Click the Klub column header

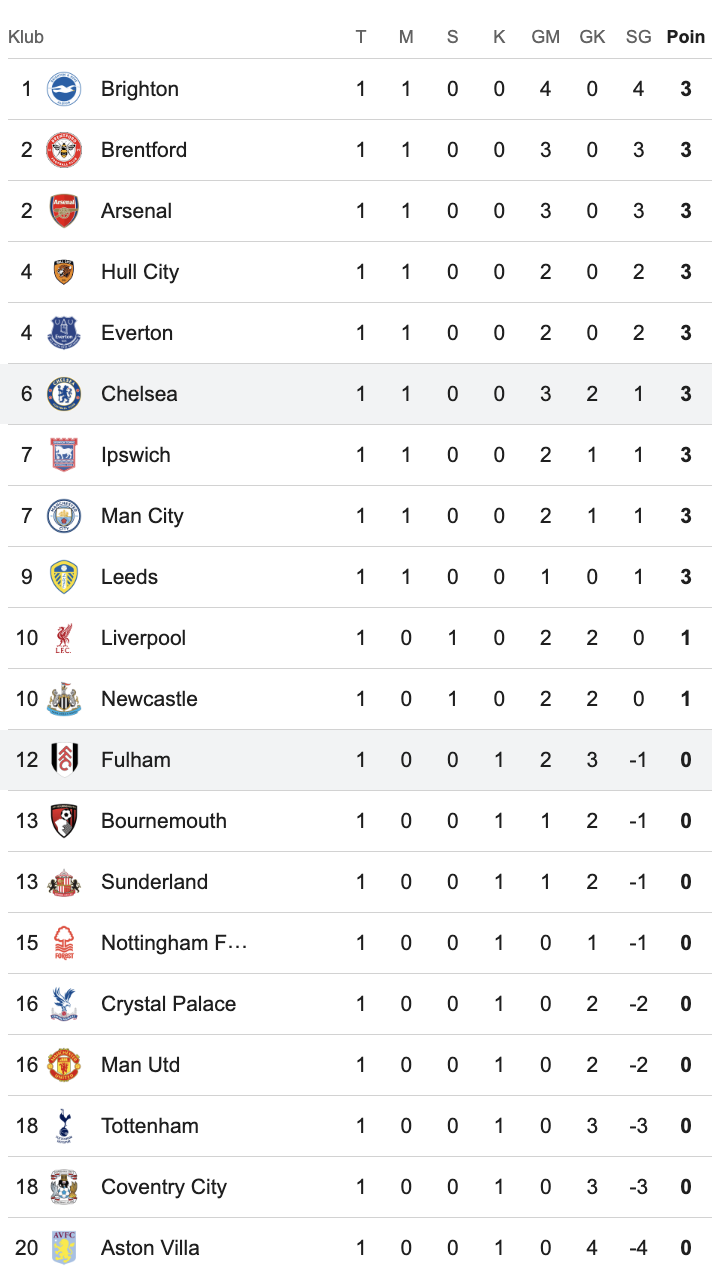(x=26, y=37)
